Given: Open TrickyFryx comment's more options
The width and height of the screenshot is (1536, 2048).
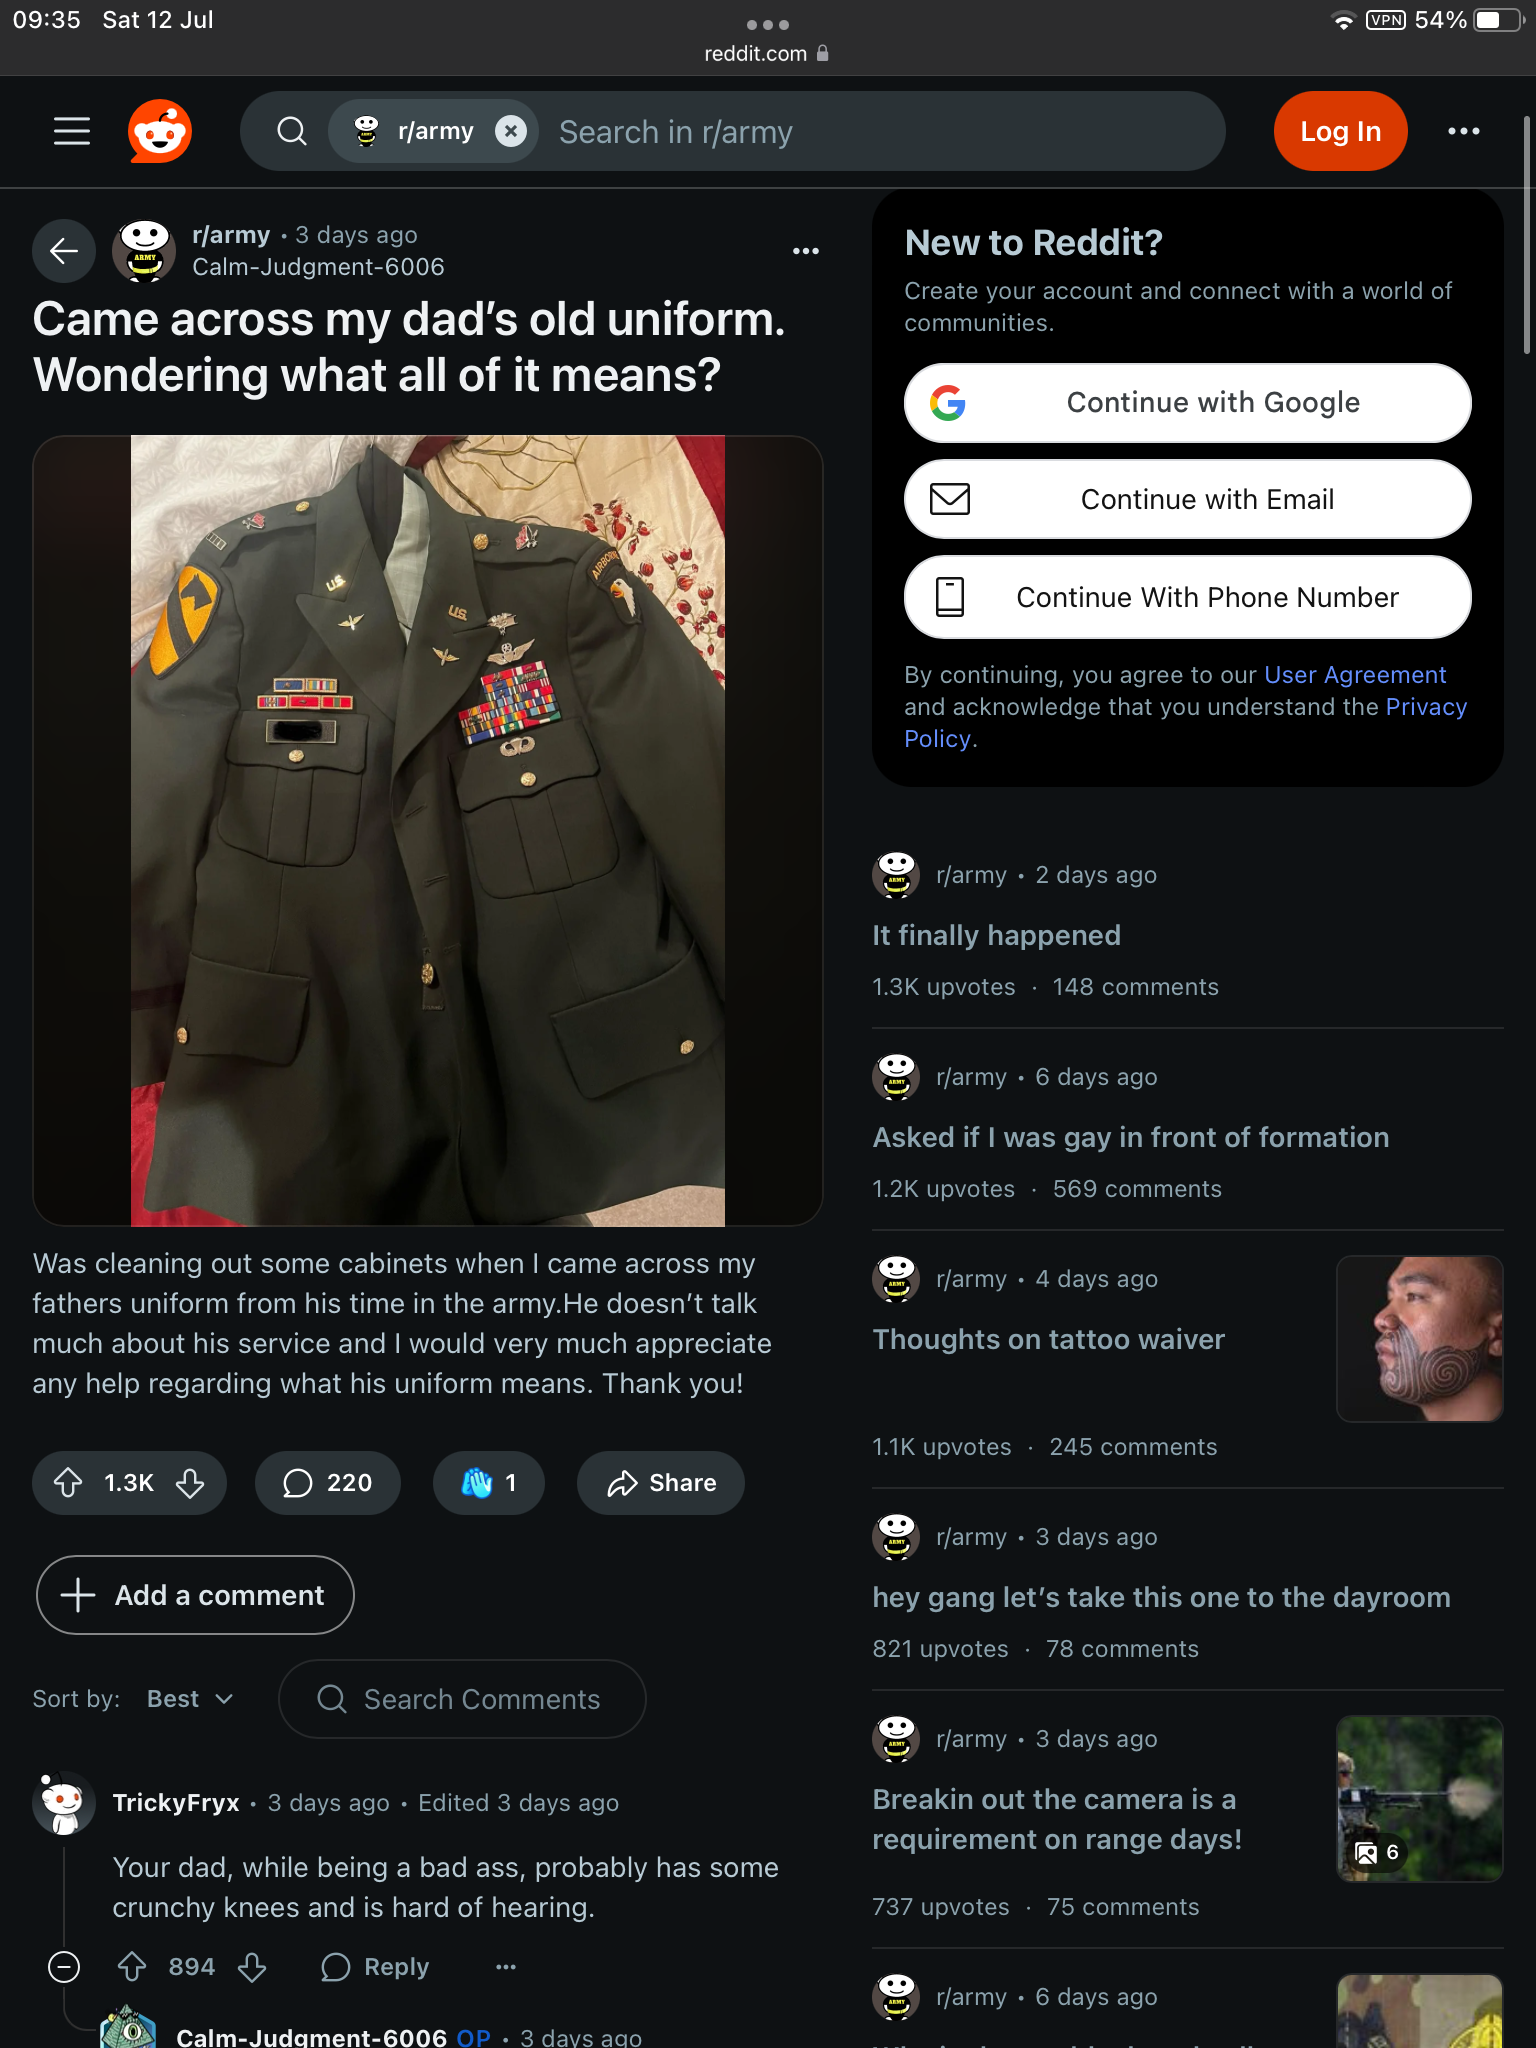Looking at the screenshot, I should (506, 1967).
